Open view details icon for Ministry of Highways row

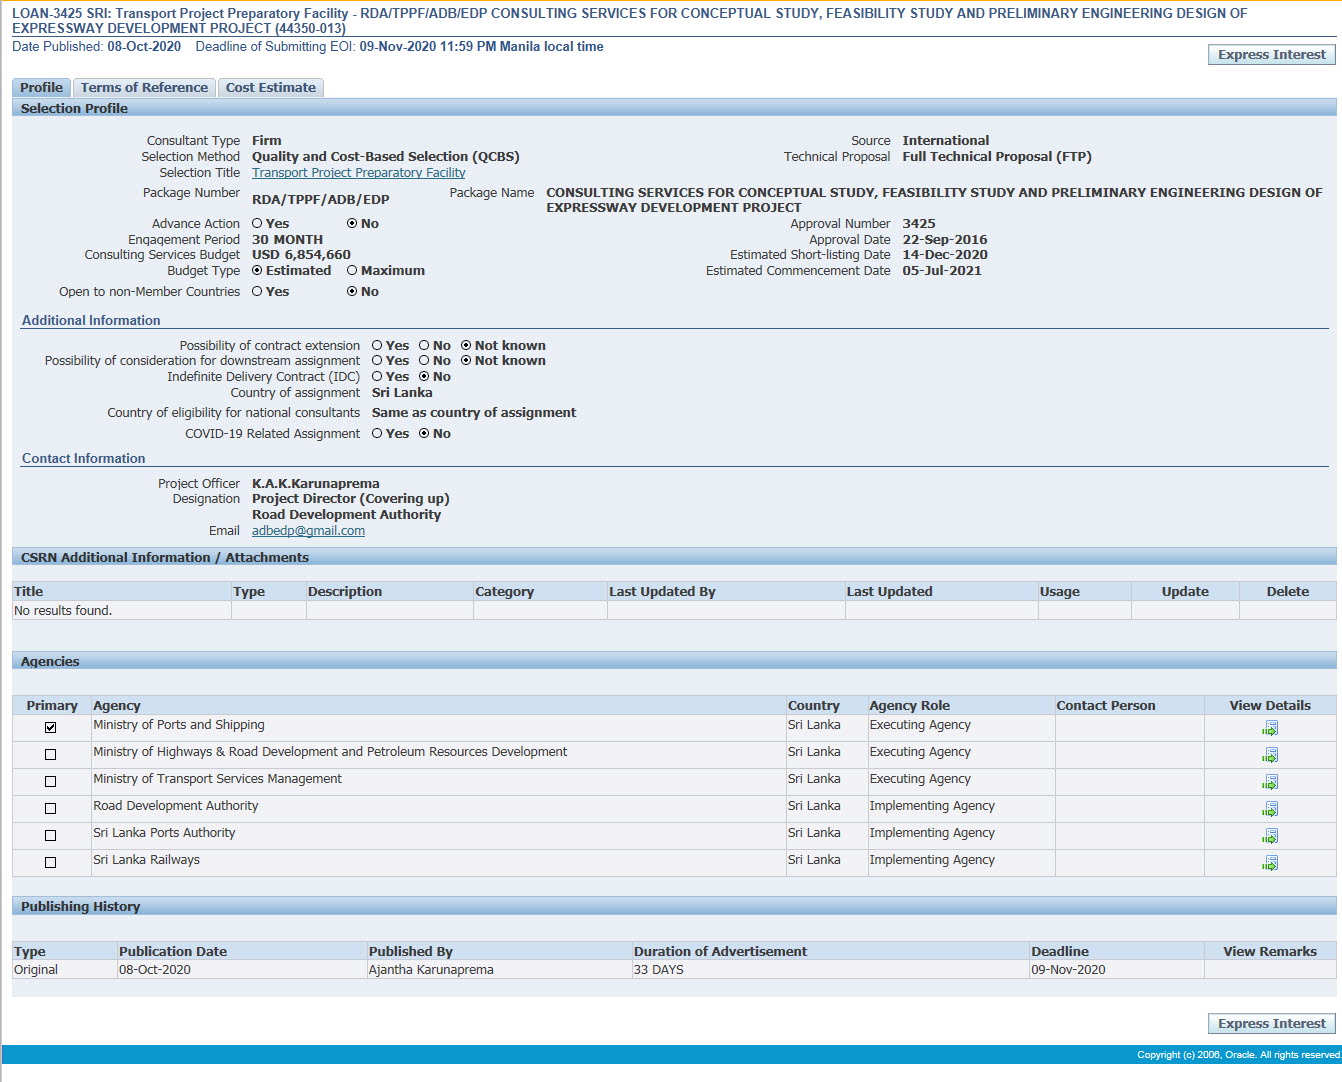(1269, 755)
